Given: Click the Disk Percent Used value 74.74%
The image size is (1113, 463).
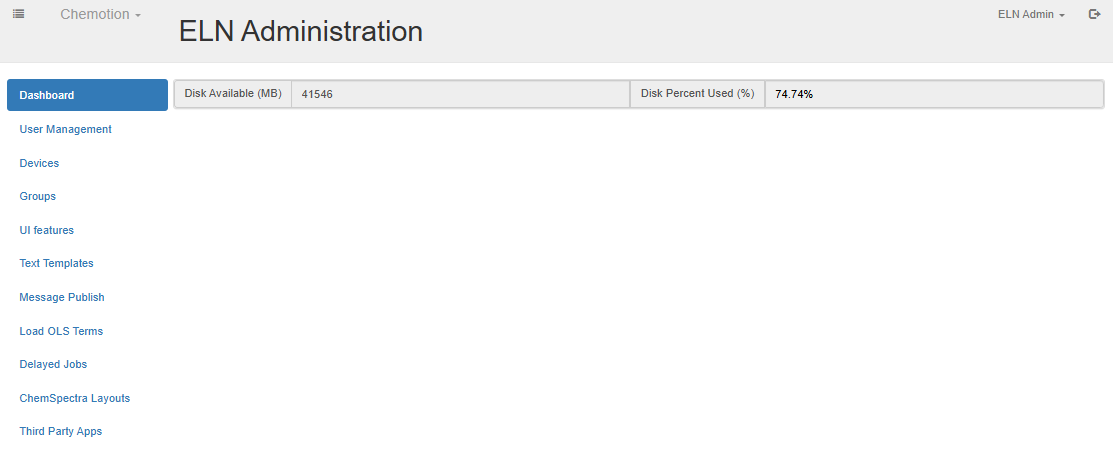Looking at the screenshot, I should tap(933, 94).
